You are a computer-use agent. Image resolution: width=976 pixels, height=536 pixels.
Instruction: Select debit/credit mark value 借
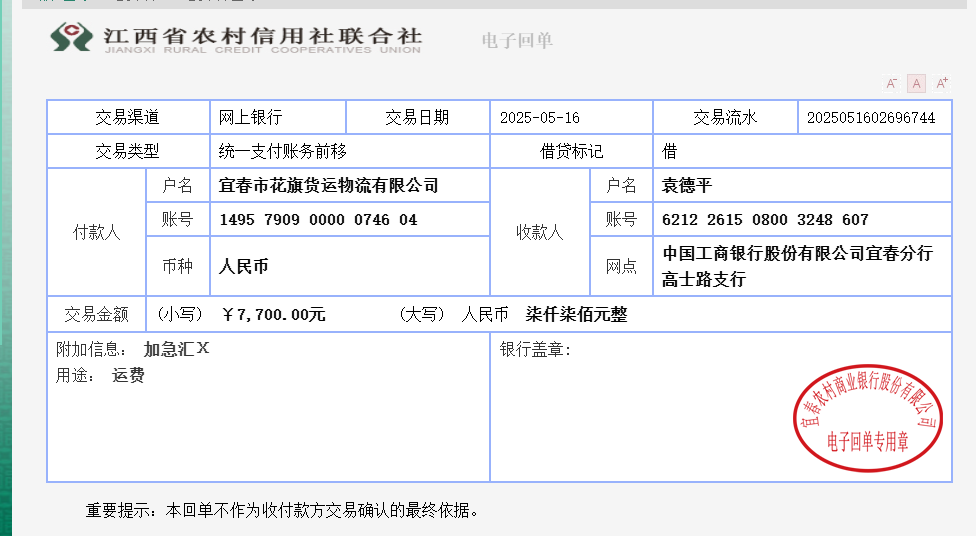pyautogui.click(x=669, y=151)
